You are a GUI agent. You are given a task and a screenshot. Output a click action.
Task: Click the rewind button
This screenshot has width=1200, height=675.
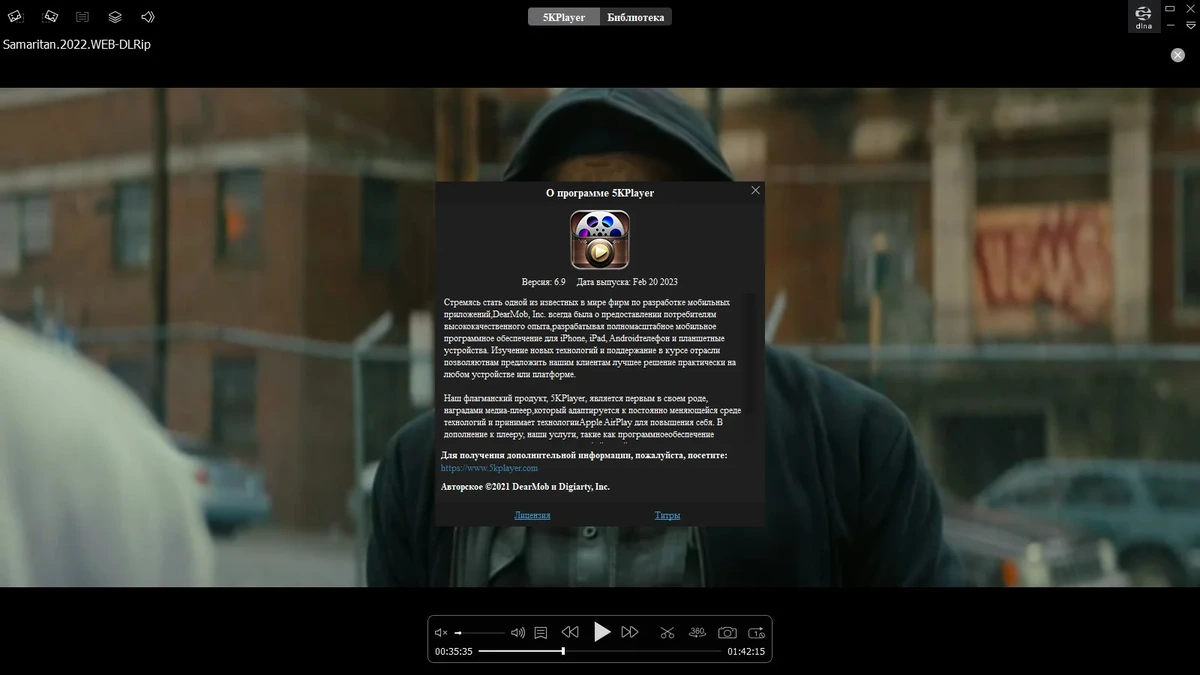570,632
